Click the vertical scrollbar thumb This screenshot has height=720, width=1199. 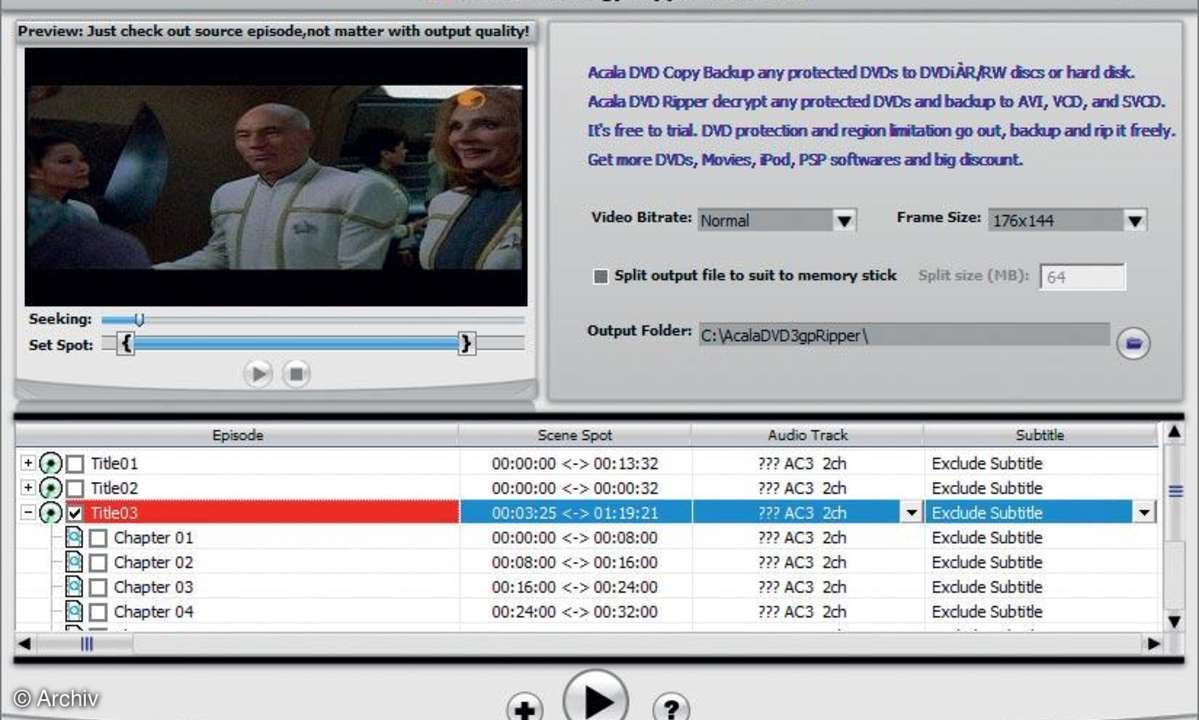click(x=1175, y=491)
